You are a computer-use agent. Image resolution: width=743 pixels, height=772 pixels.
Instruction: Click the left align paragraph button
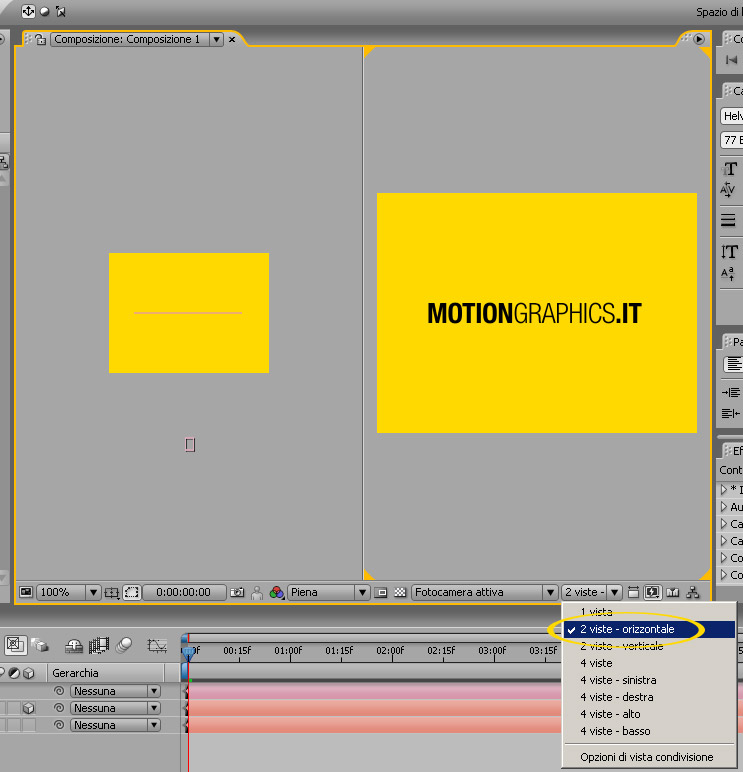point(733,364)
